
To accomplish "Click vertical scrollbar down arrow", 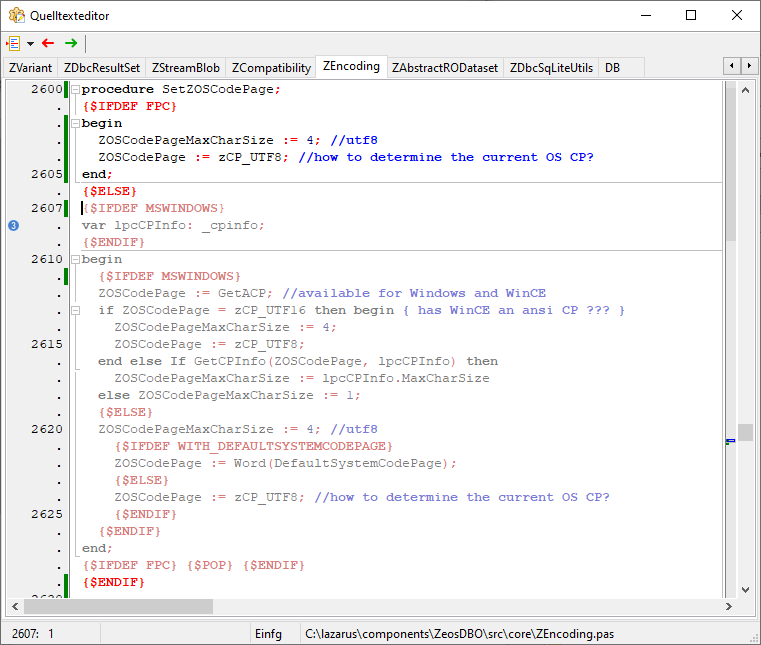I will click(x=745, y=590).
